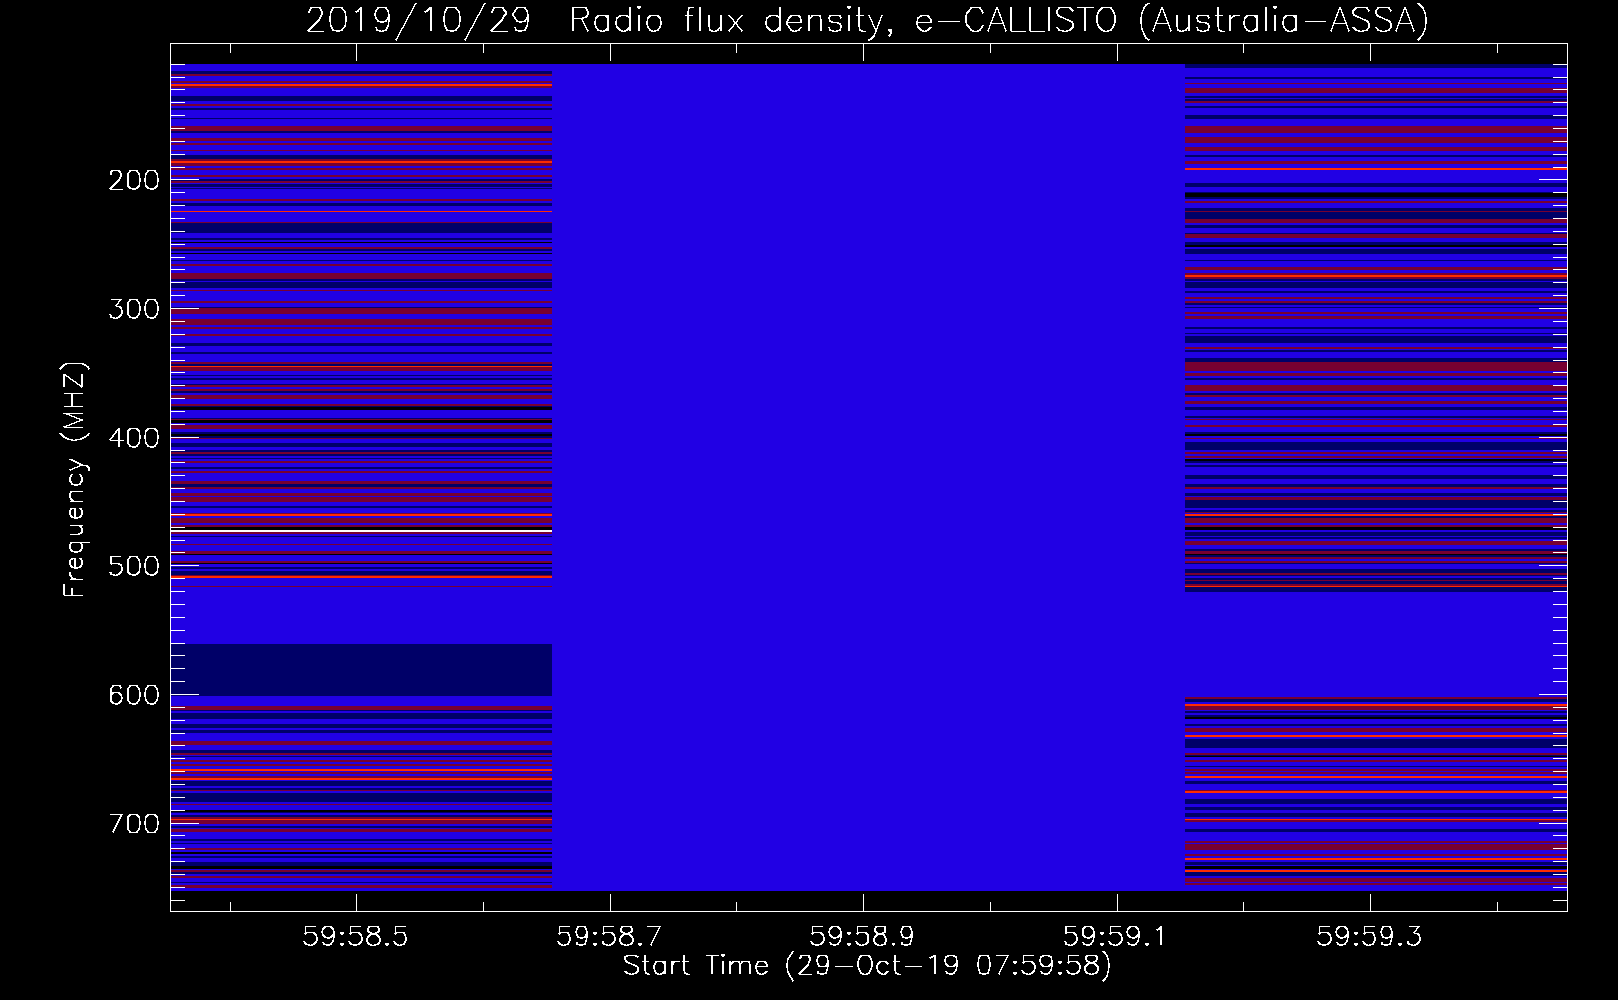Click the 59:58.5 time tick label

[x=356, y=937]
